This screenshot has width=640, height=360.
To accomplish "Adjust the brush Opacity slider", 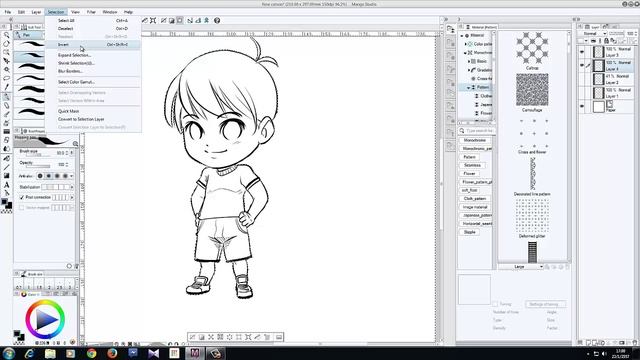I will (38, 166).
